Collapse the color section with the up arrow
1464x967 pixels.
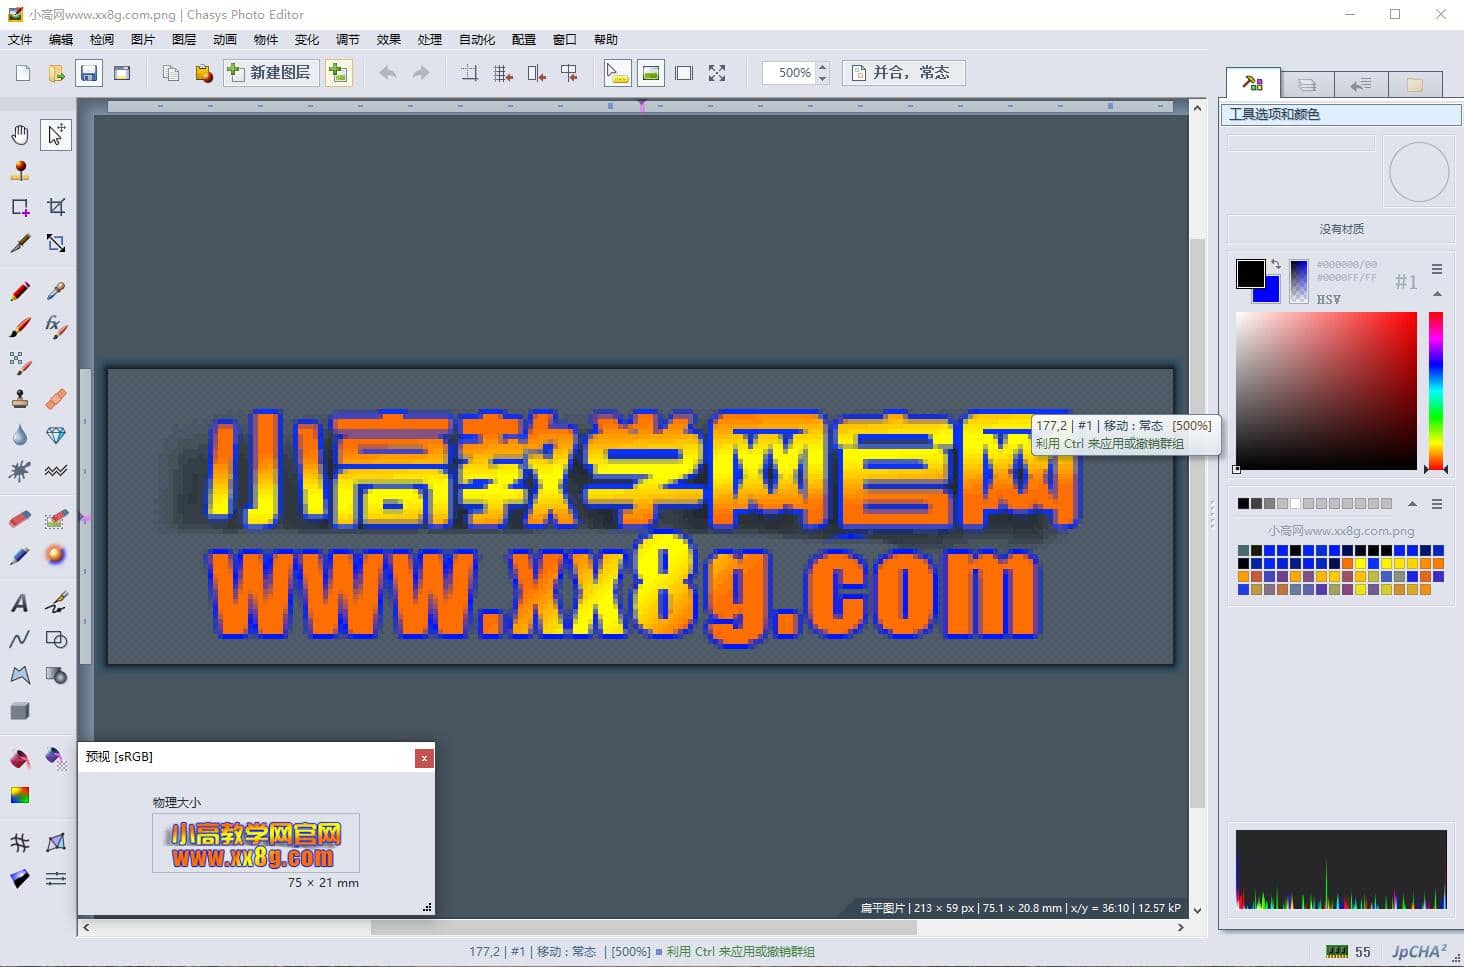click(x=1437, y=293)
